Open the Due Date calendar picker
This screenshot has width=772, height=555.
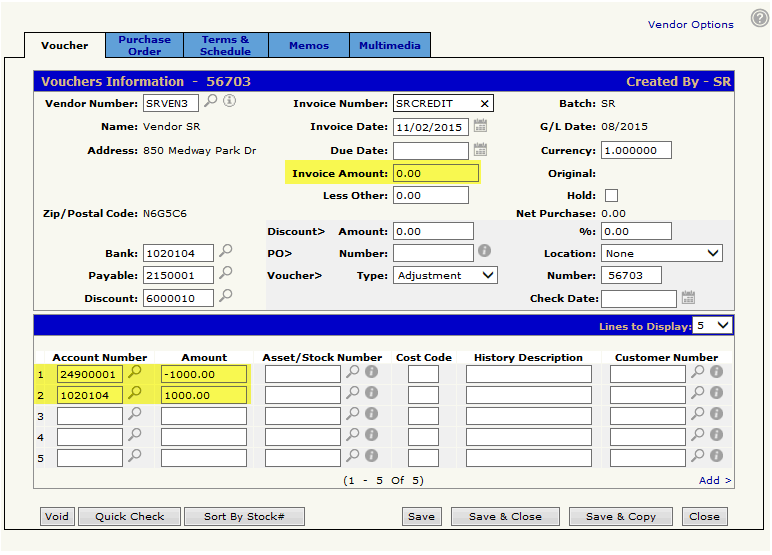click(480, 150)
